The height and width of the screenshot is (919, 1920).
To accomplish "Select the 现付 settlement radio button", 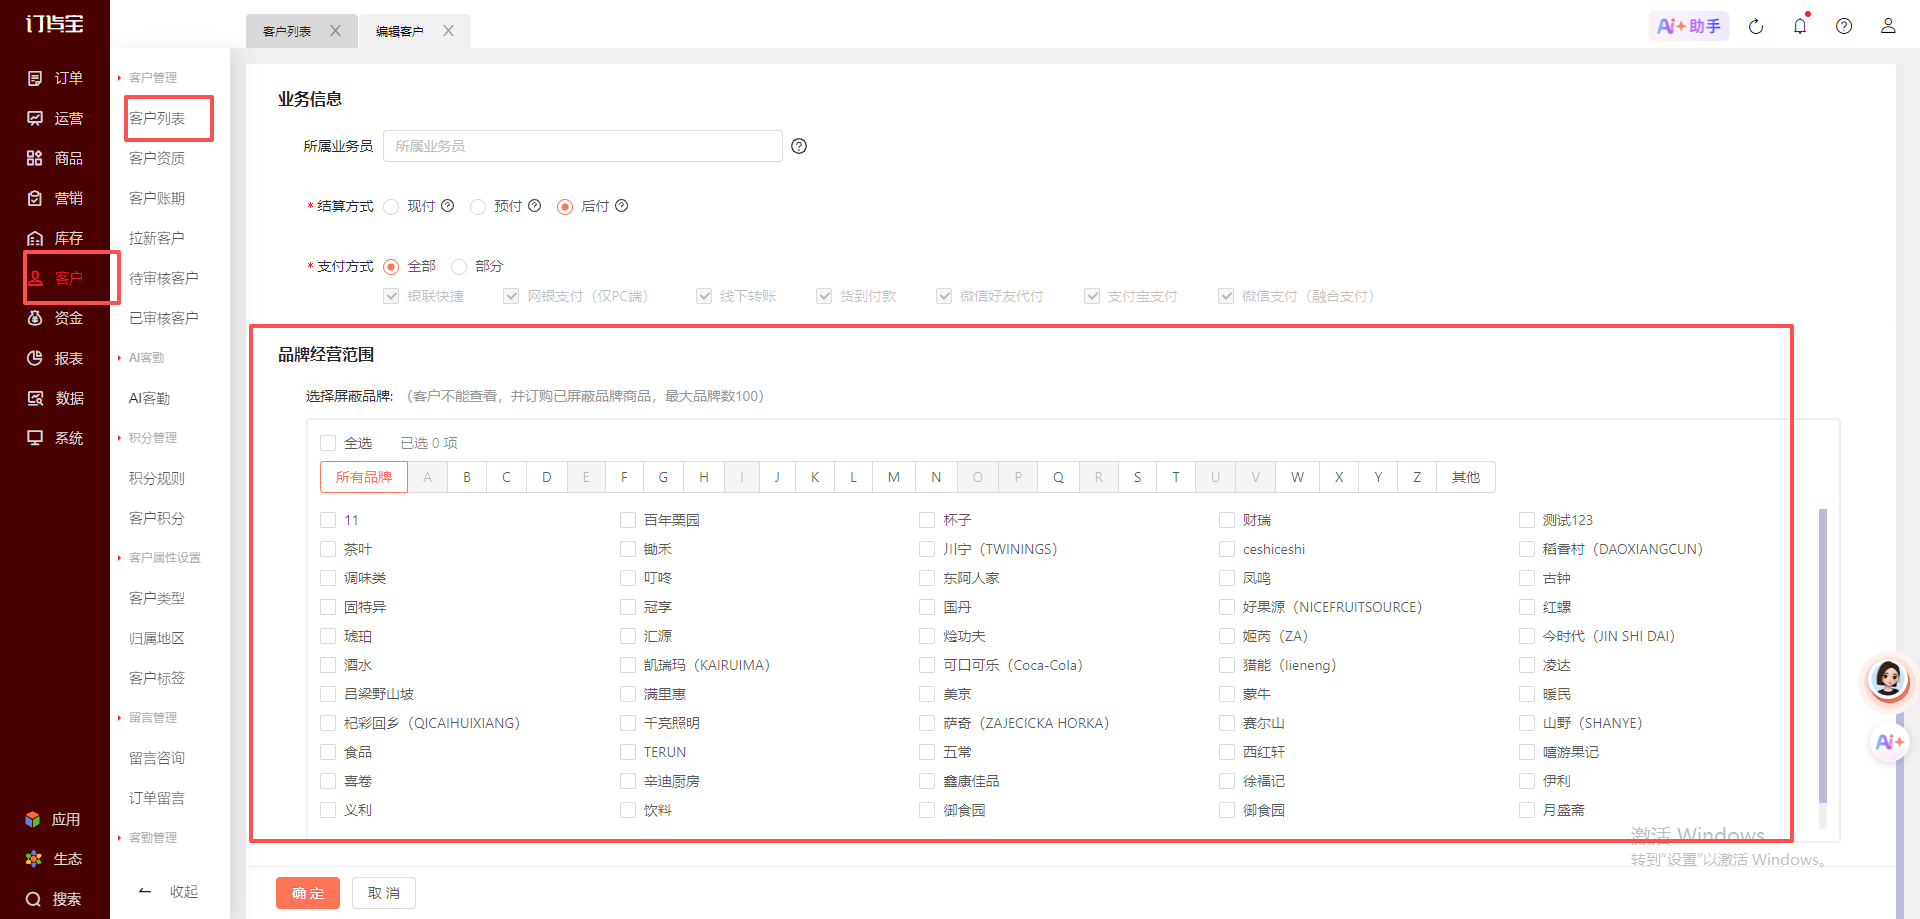I will click(391, 207).
